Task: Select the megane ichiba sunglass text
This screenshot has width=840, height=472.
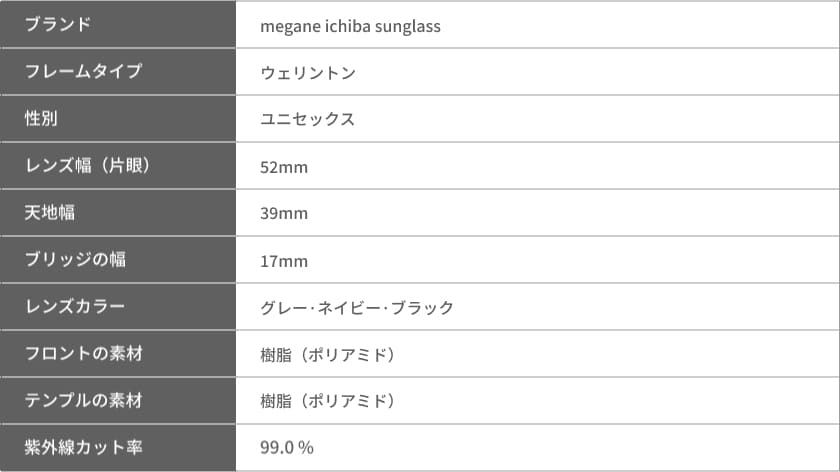Action: (350, 26)
